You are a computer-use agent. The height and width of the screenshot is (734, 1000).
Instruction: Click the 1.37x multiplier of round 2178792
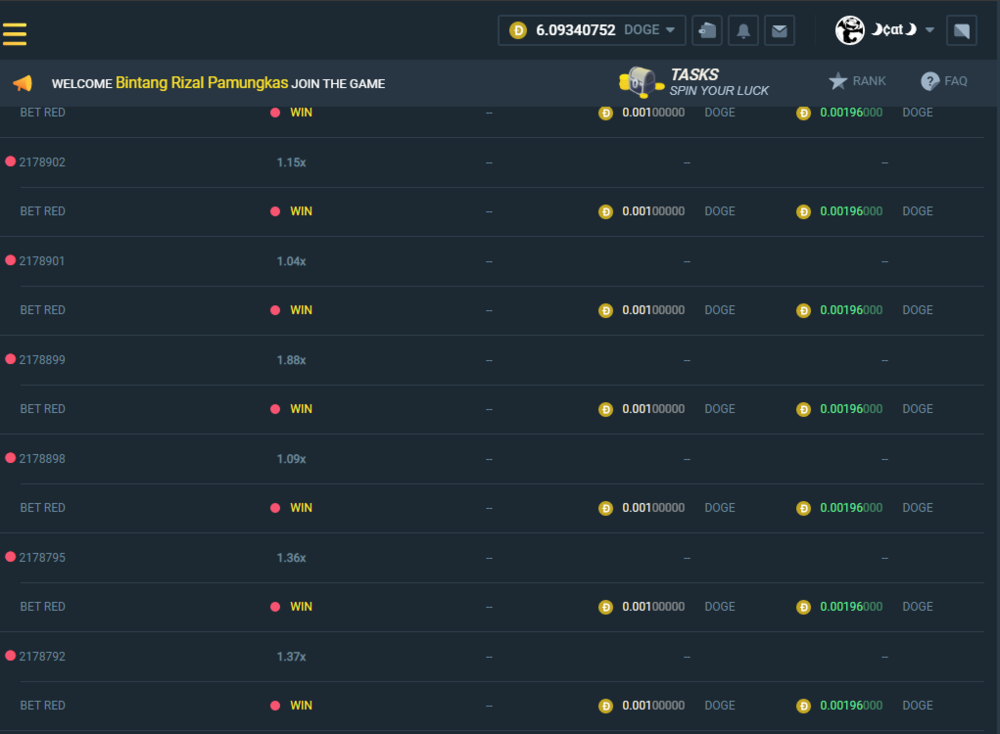(x=291, y=657)
